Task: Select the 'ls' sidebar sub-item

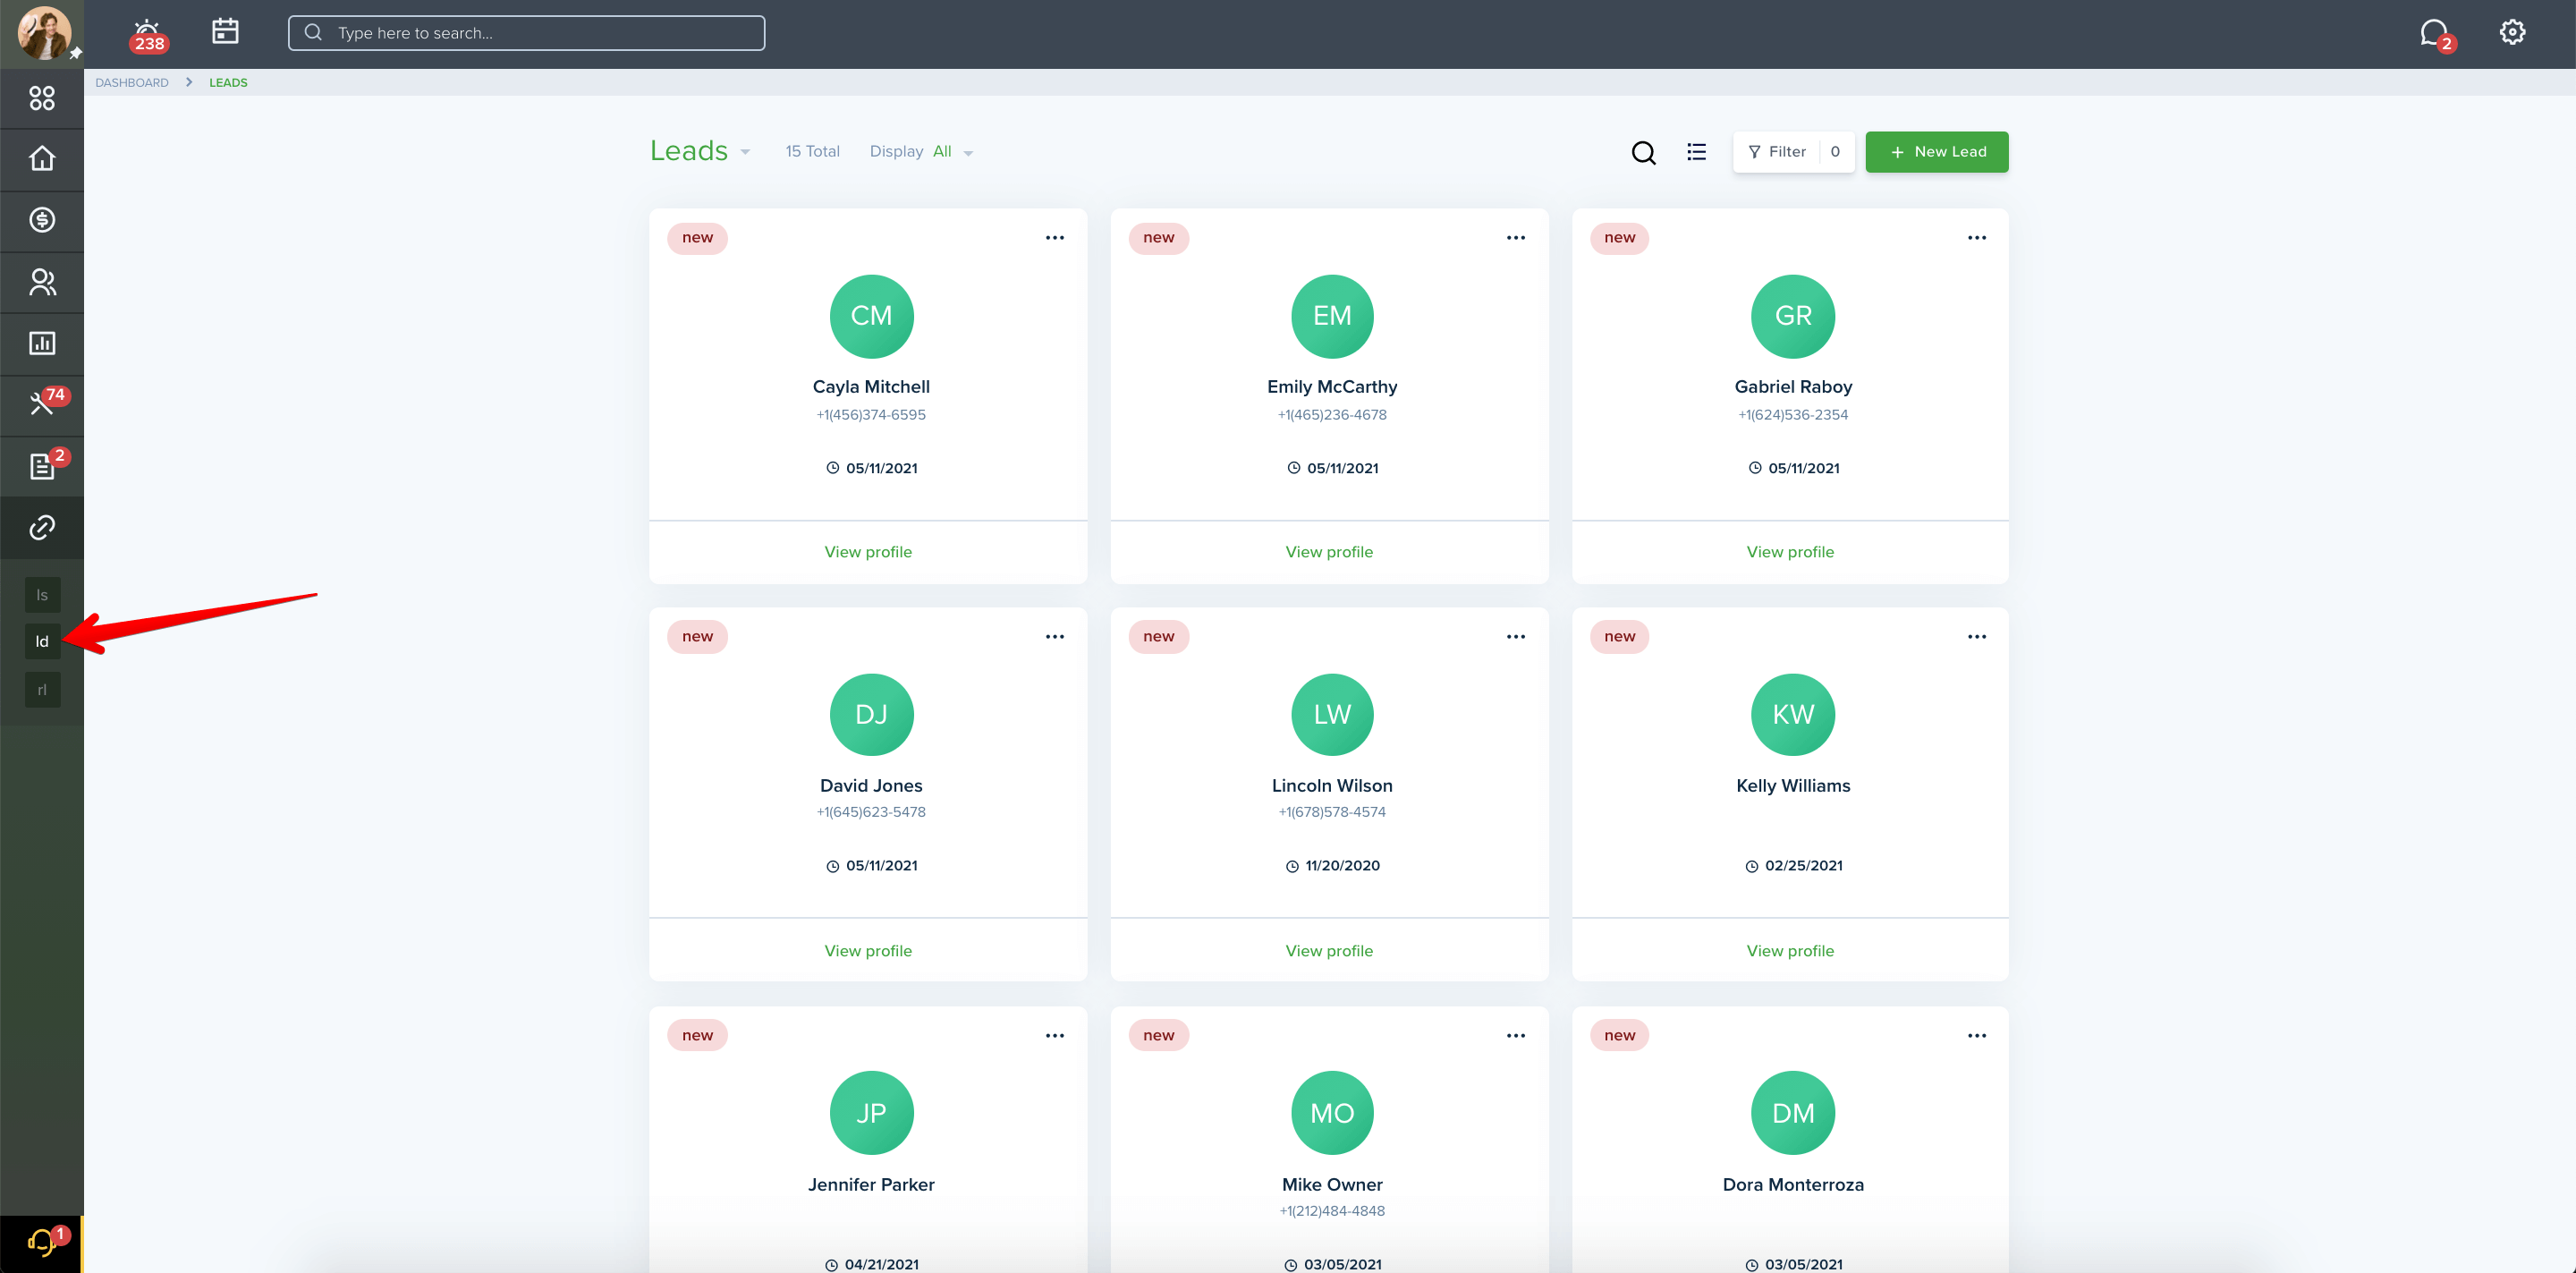Action: pos(42,595)
